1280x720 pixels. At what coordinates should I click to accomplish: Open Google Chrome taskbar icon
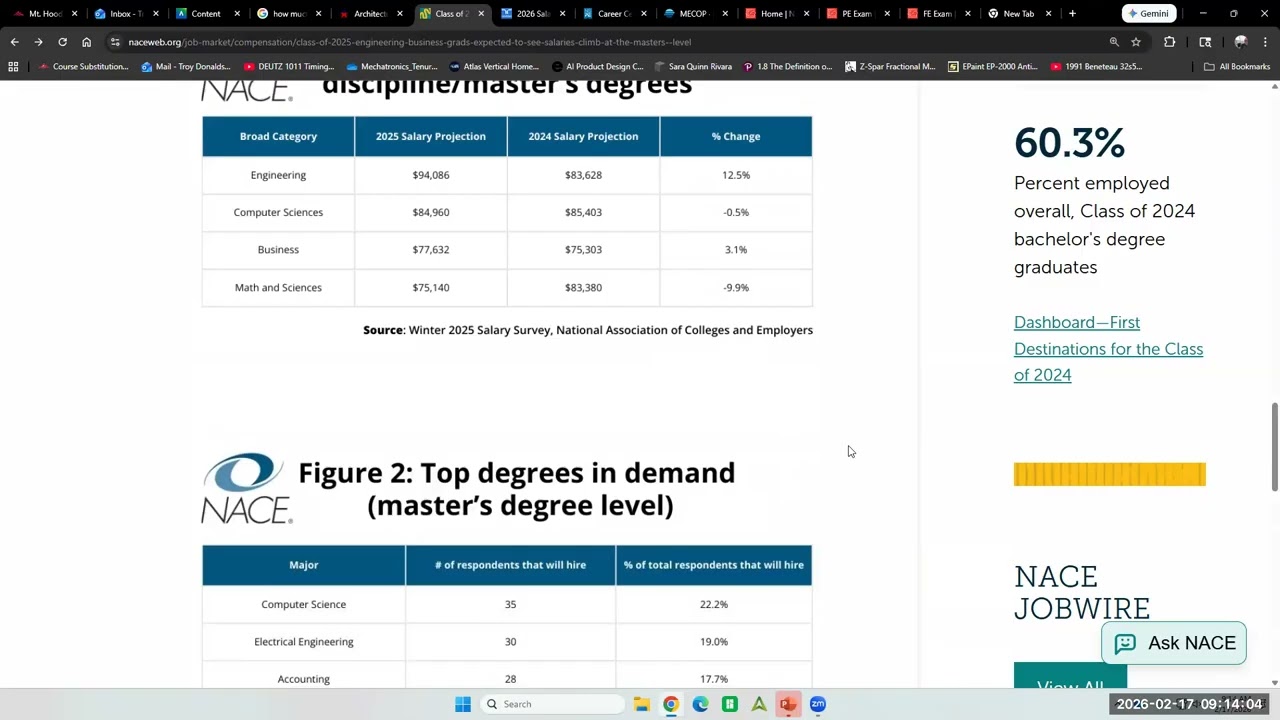pyautogui.click(x=671, y=704)
